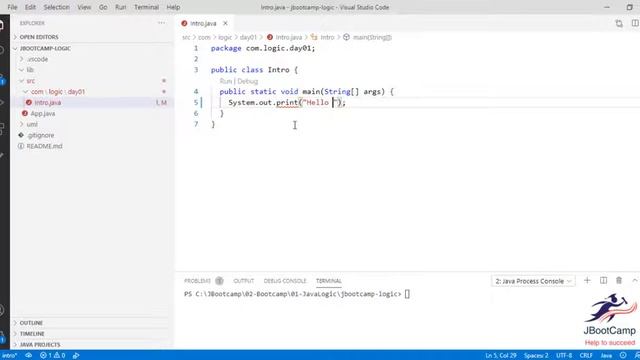
Task: Open the File menu
Action: (12, 7)
